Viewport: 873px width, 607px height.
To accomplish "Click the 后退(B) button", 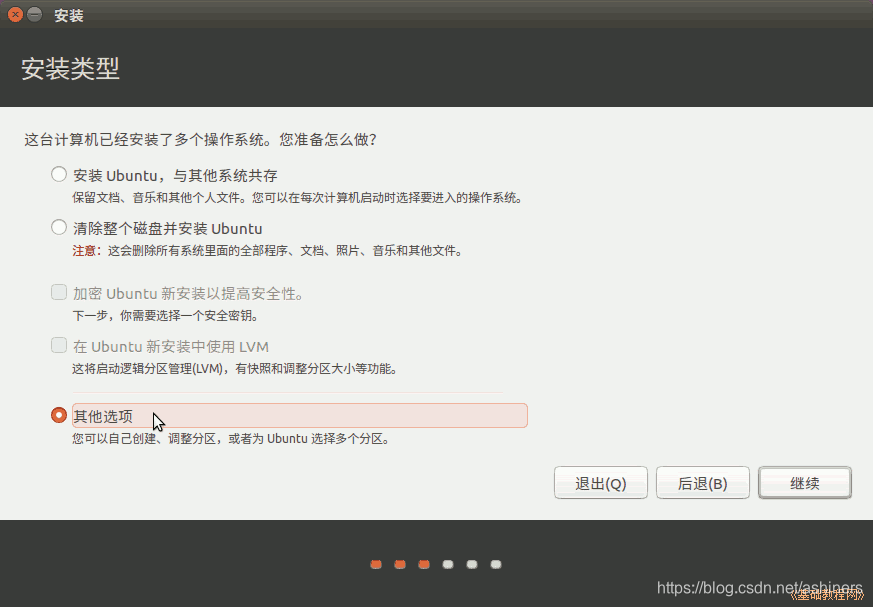I will (x=703, y=483).
